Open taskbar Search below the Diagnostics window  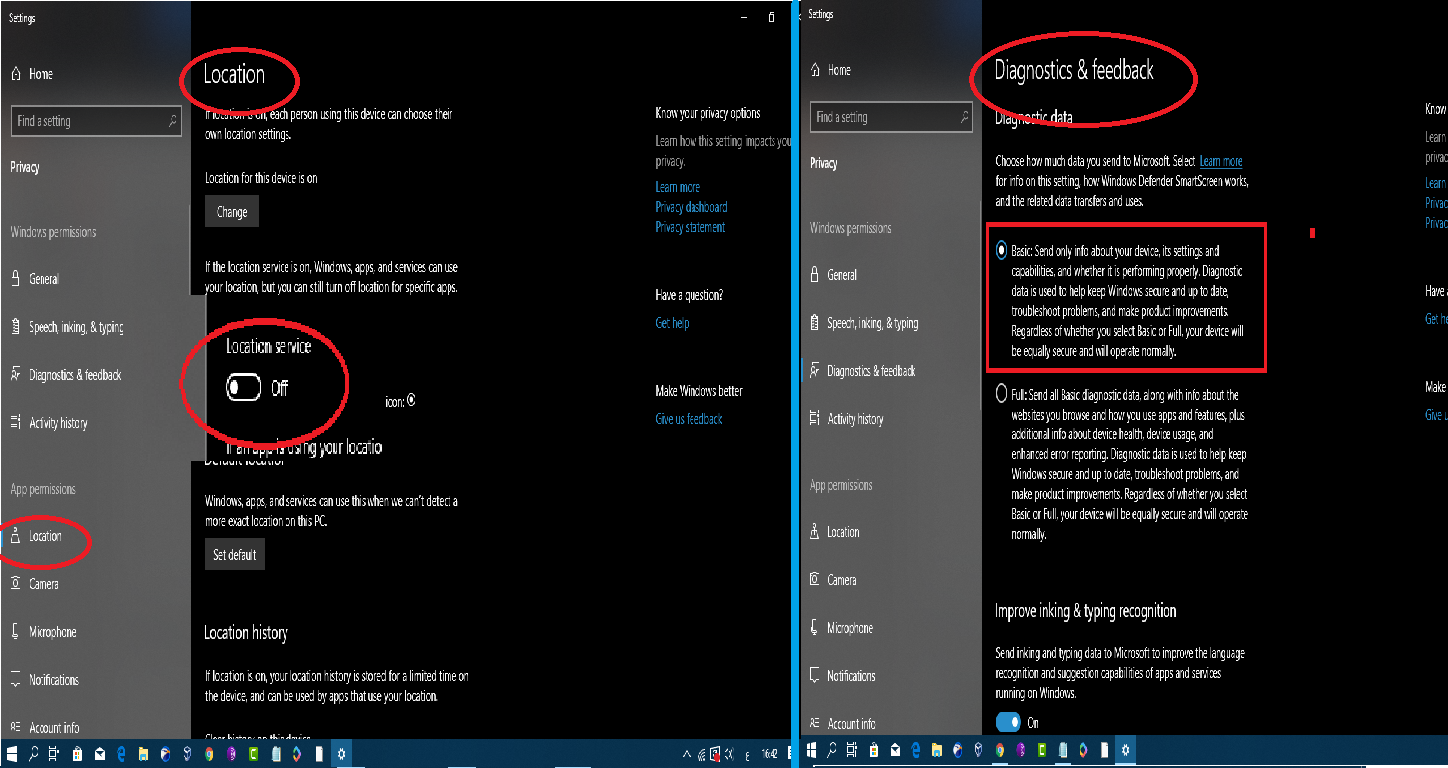point(832,750)
